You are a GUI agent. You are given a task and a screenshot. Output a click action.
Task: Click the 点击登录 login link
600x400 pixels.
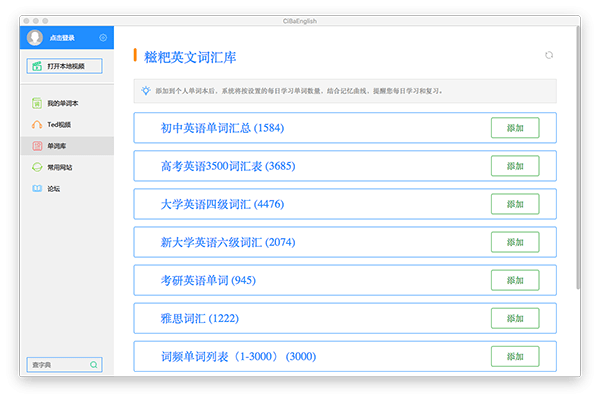pyautogui.click(x=62, y=38)
